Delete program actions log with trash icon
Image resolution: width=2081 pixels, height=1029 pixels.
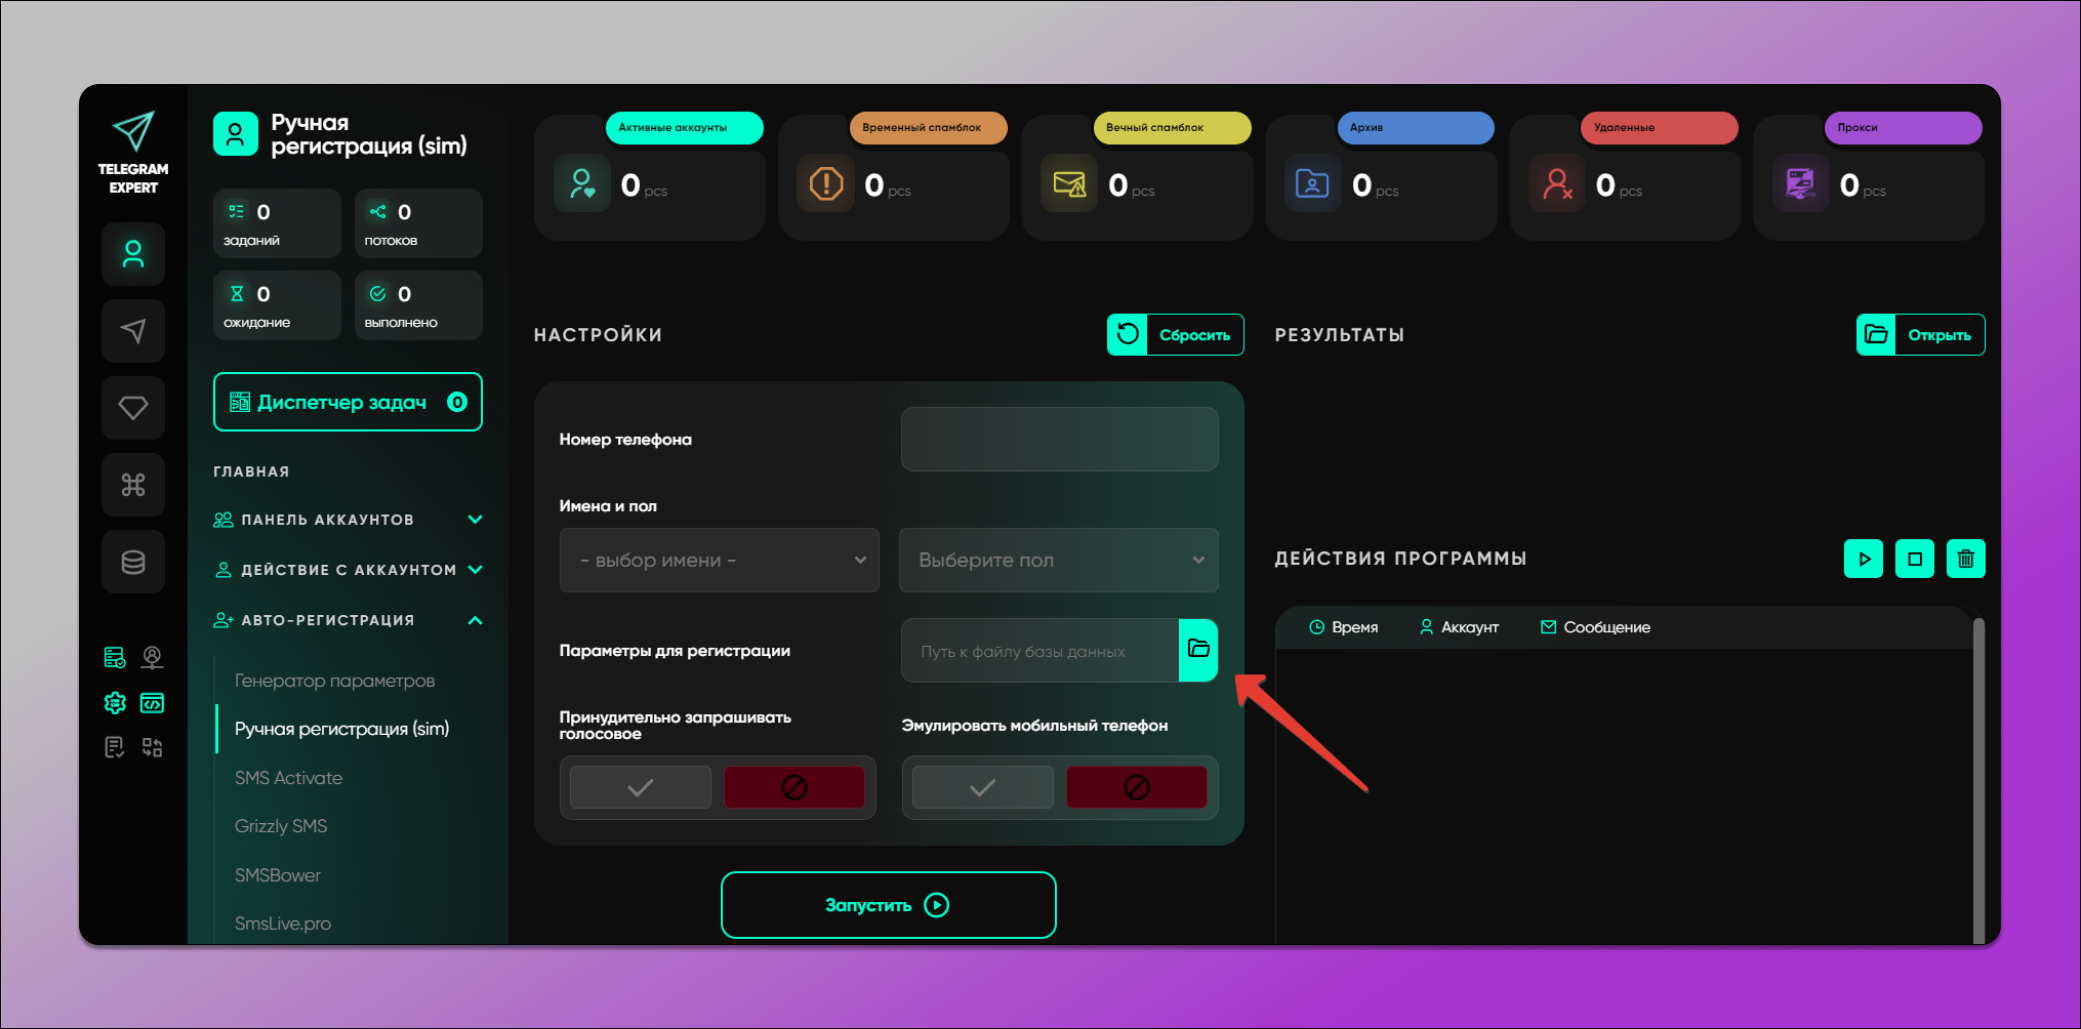(x=1965, y=559)
